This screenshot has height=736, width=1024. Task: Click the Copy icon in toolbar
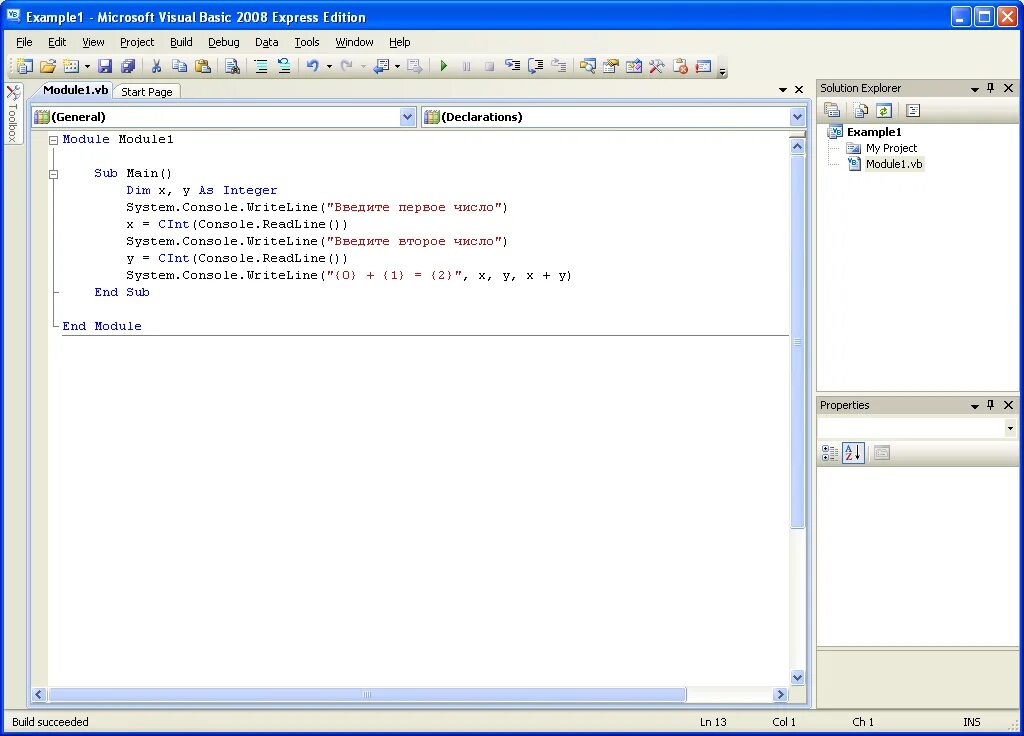[x=179, y=66]
